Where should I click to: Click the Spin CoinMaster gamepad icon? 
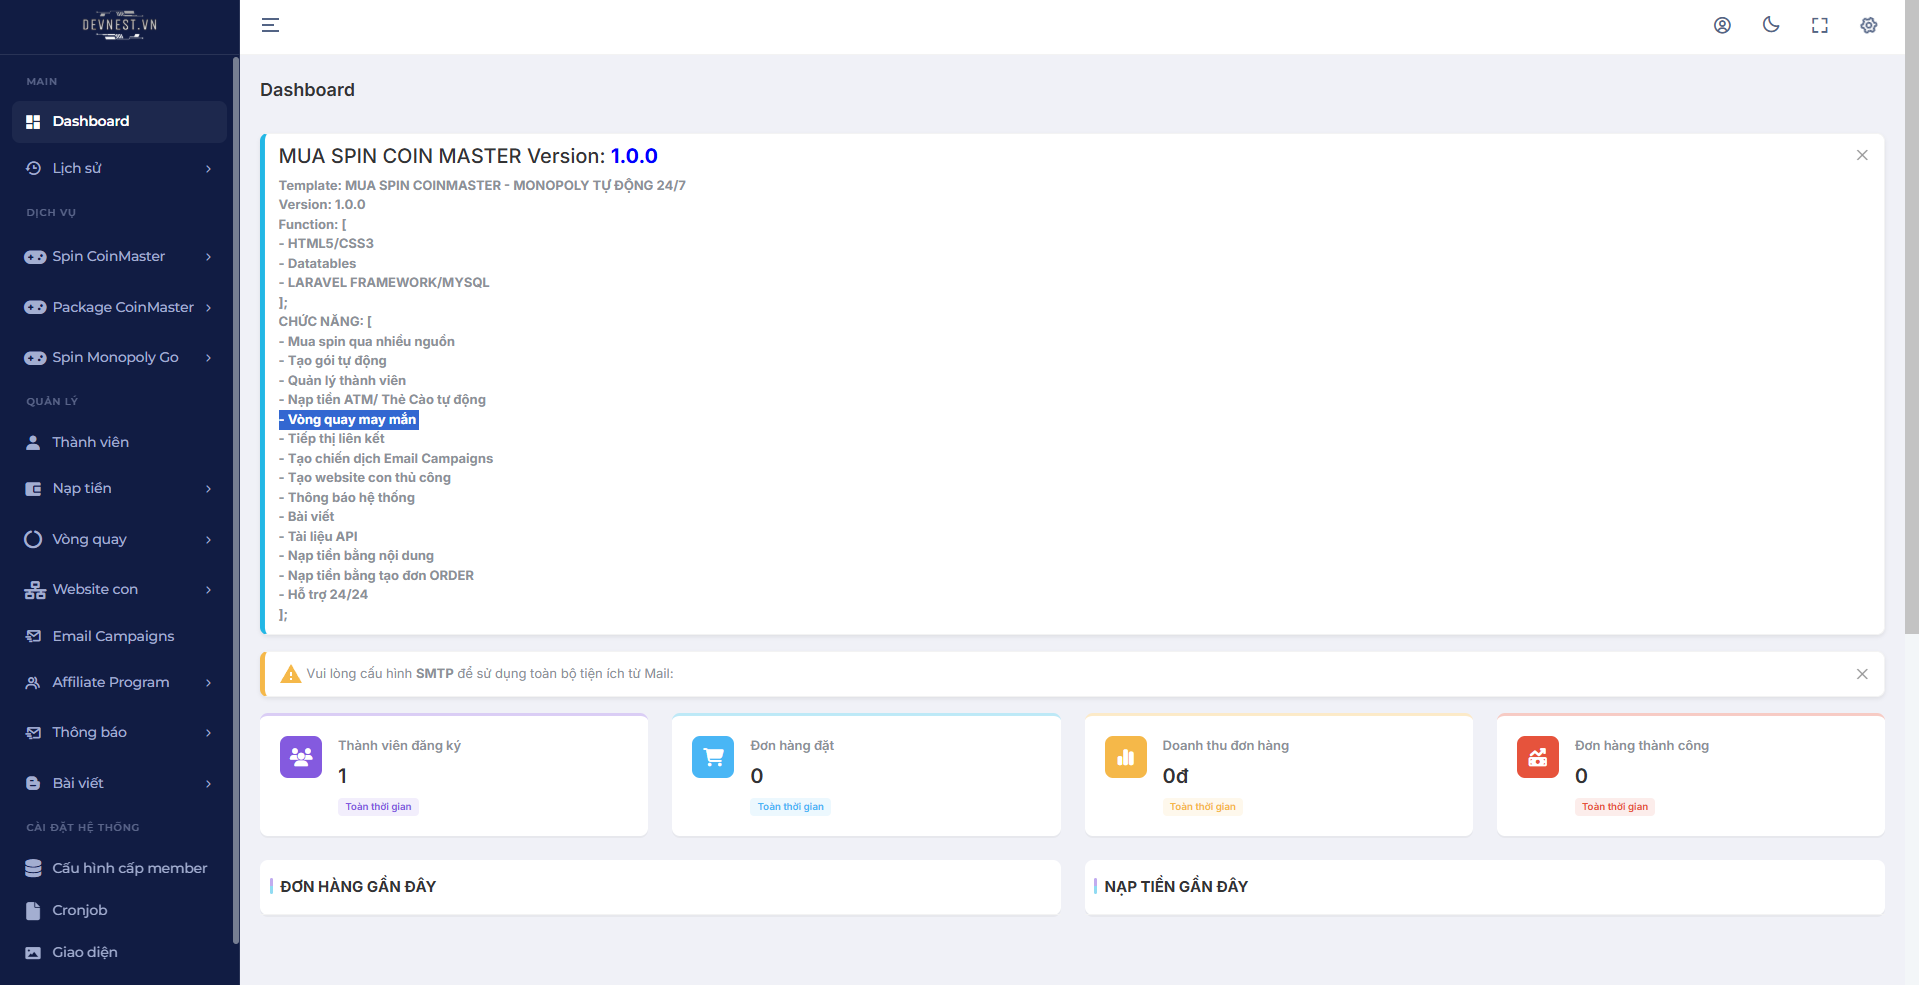[35, 257]
